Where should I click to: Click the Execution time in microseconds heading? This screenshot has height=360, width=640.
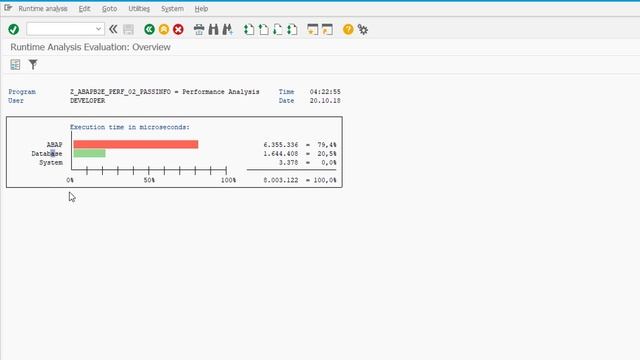point(130,127)
